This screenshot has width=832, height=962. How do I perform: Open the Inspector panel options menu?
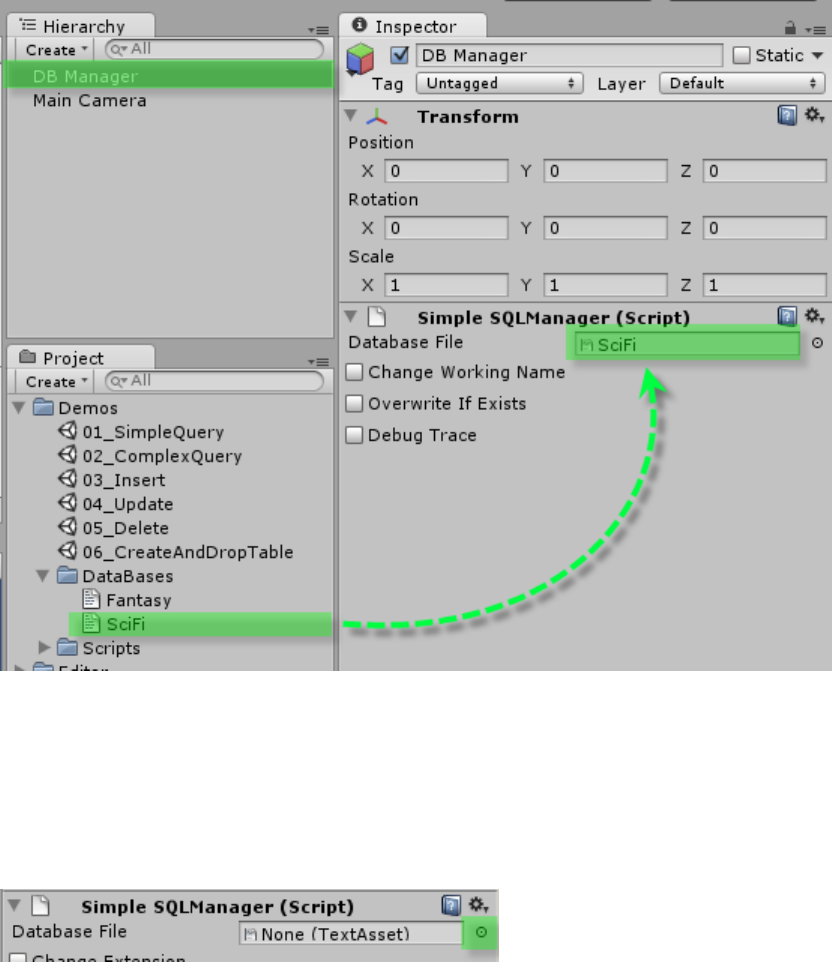tap(815, 29)
